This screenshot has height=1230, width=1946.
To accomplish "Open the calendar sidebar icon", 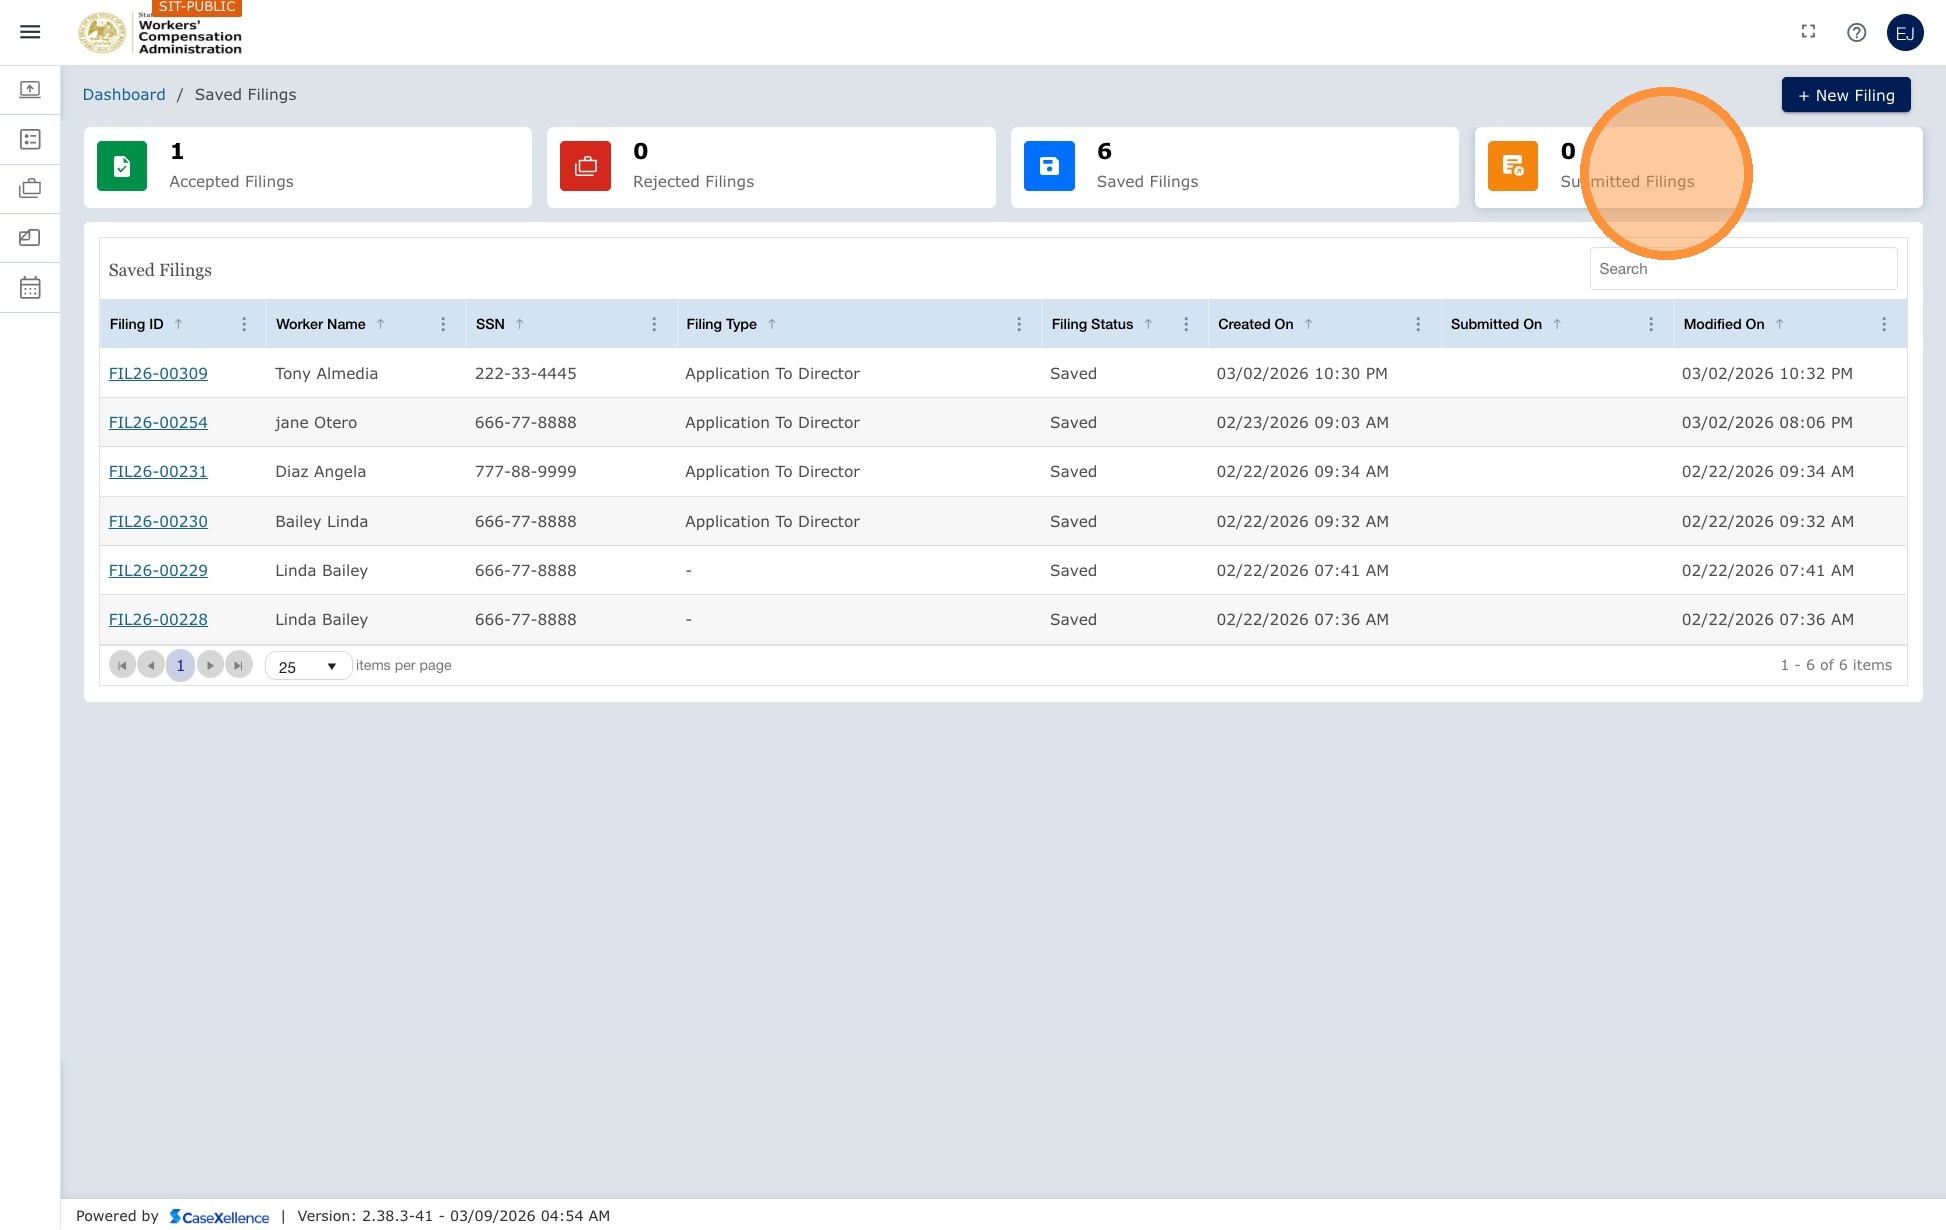I will (x=30, y=288).
